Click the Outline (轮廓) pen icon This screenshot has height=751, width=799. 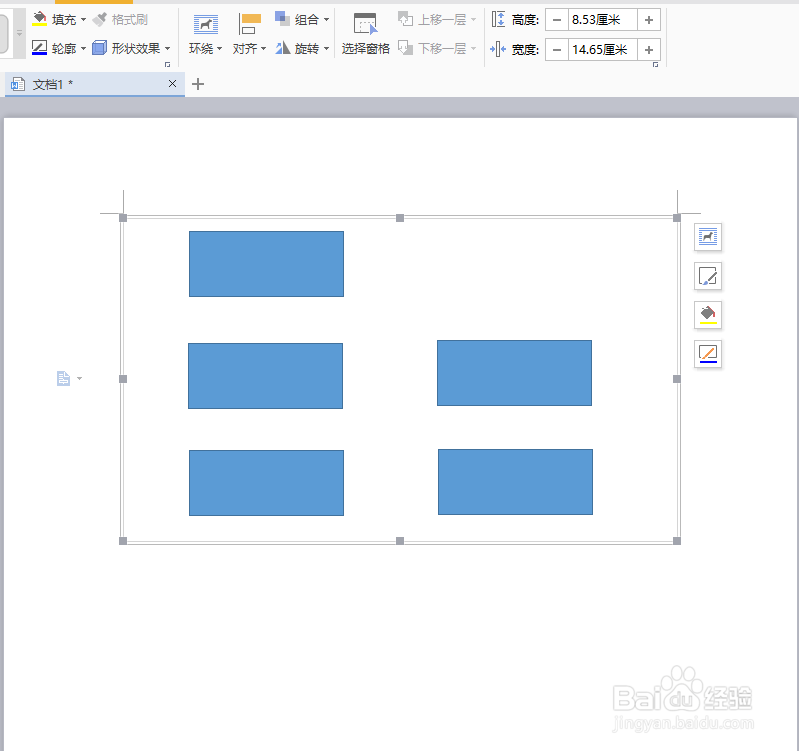pyautogui.click(x=39, y=48)
